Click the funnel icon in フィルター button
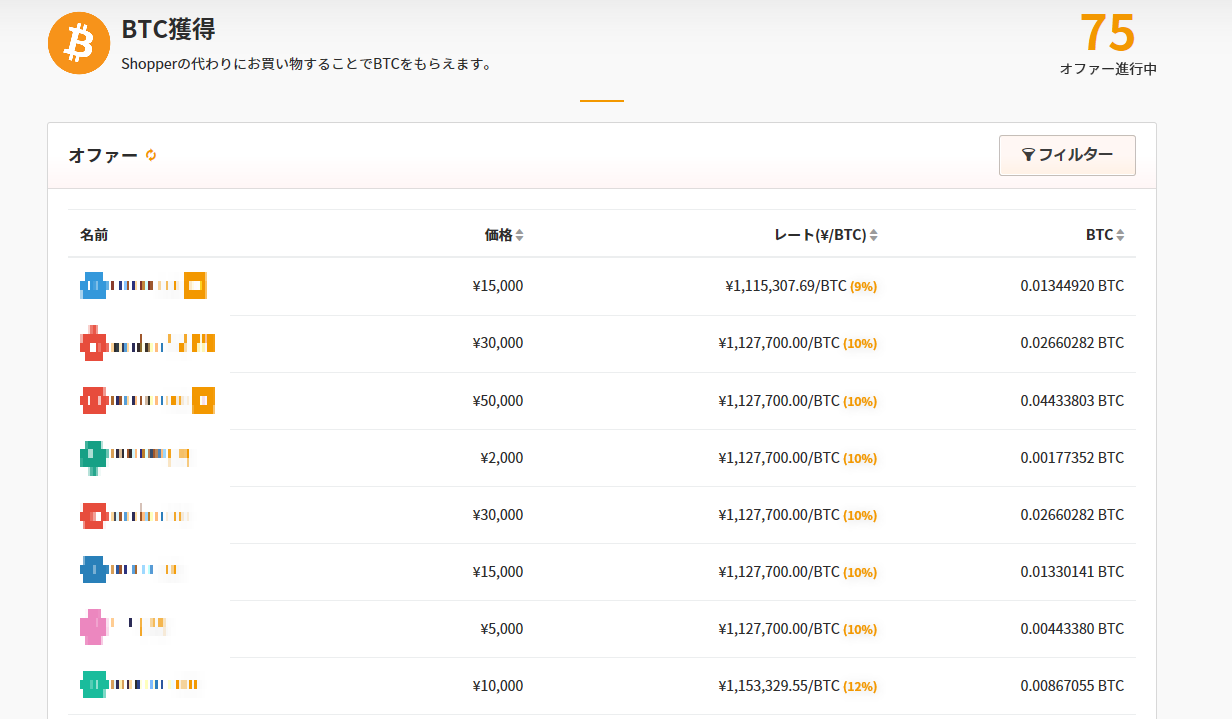 [x=1027, y=155]
